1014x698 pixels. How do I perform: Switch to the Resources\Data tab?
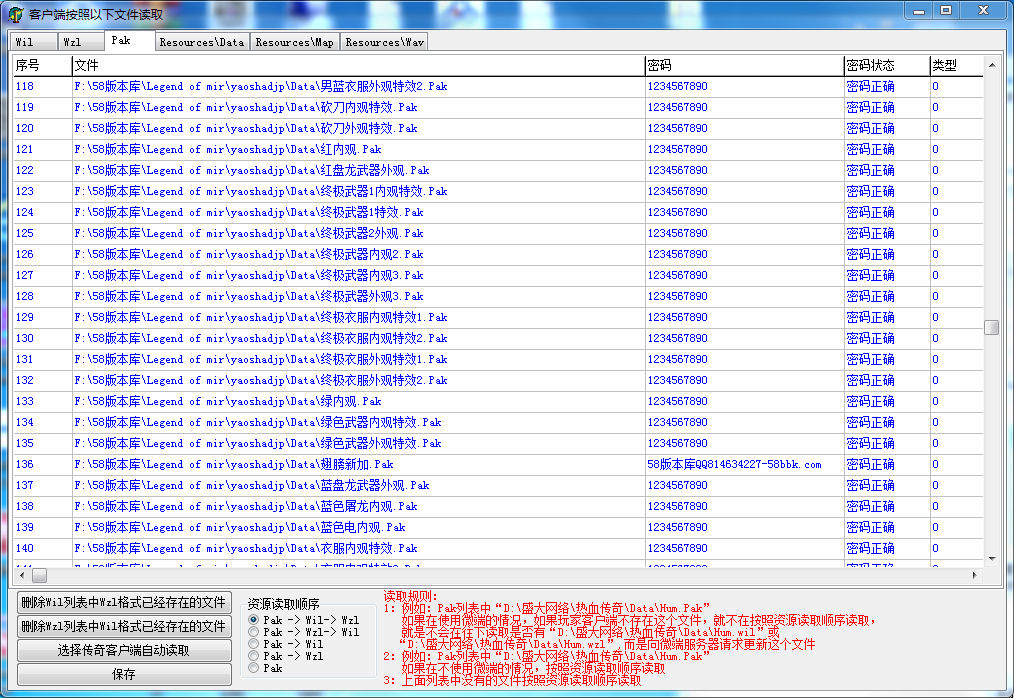tap(201, 42)
